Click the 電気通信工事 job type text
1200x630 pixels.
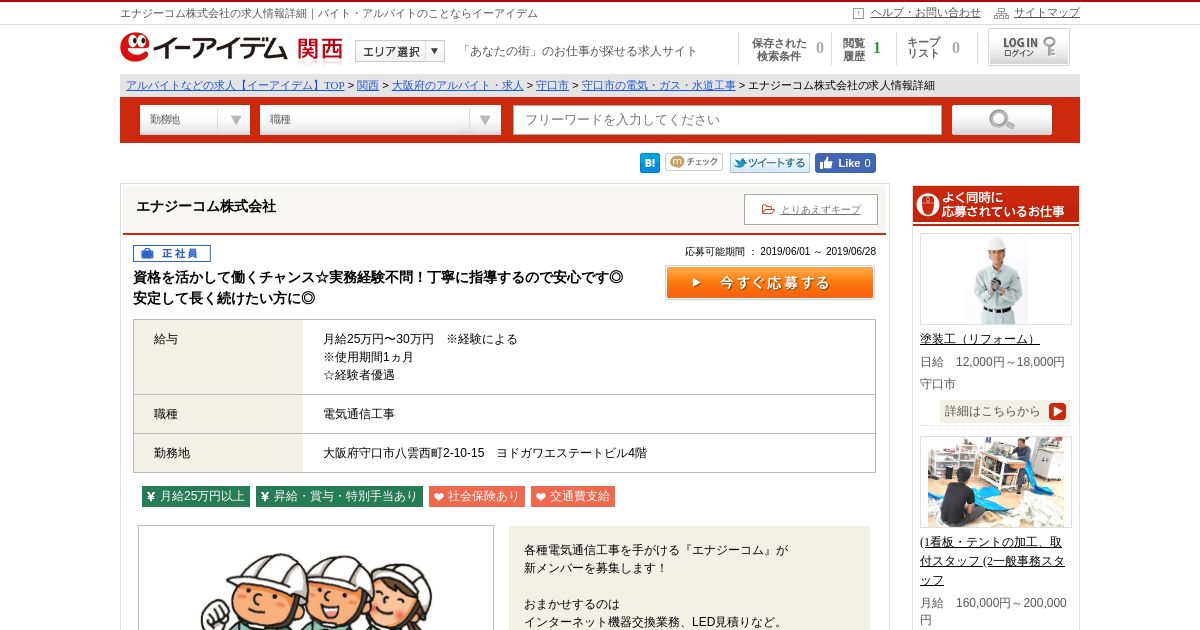tap(359, 414)
